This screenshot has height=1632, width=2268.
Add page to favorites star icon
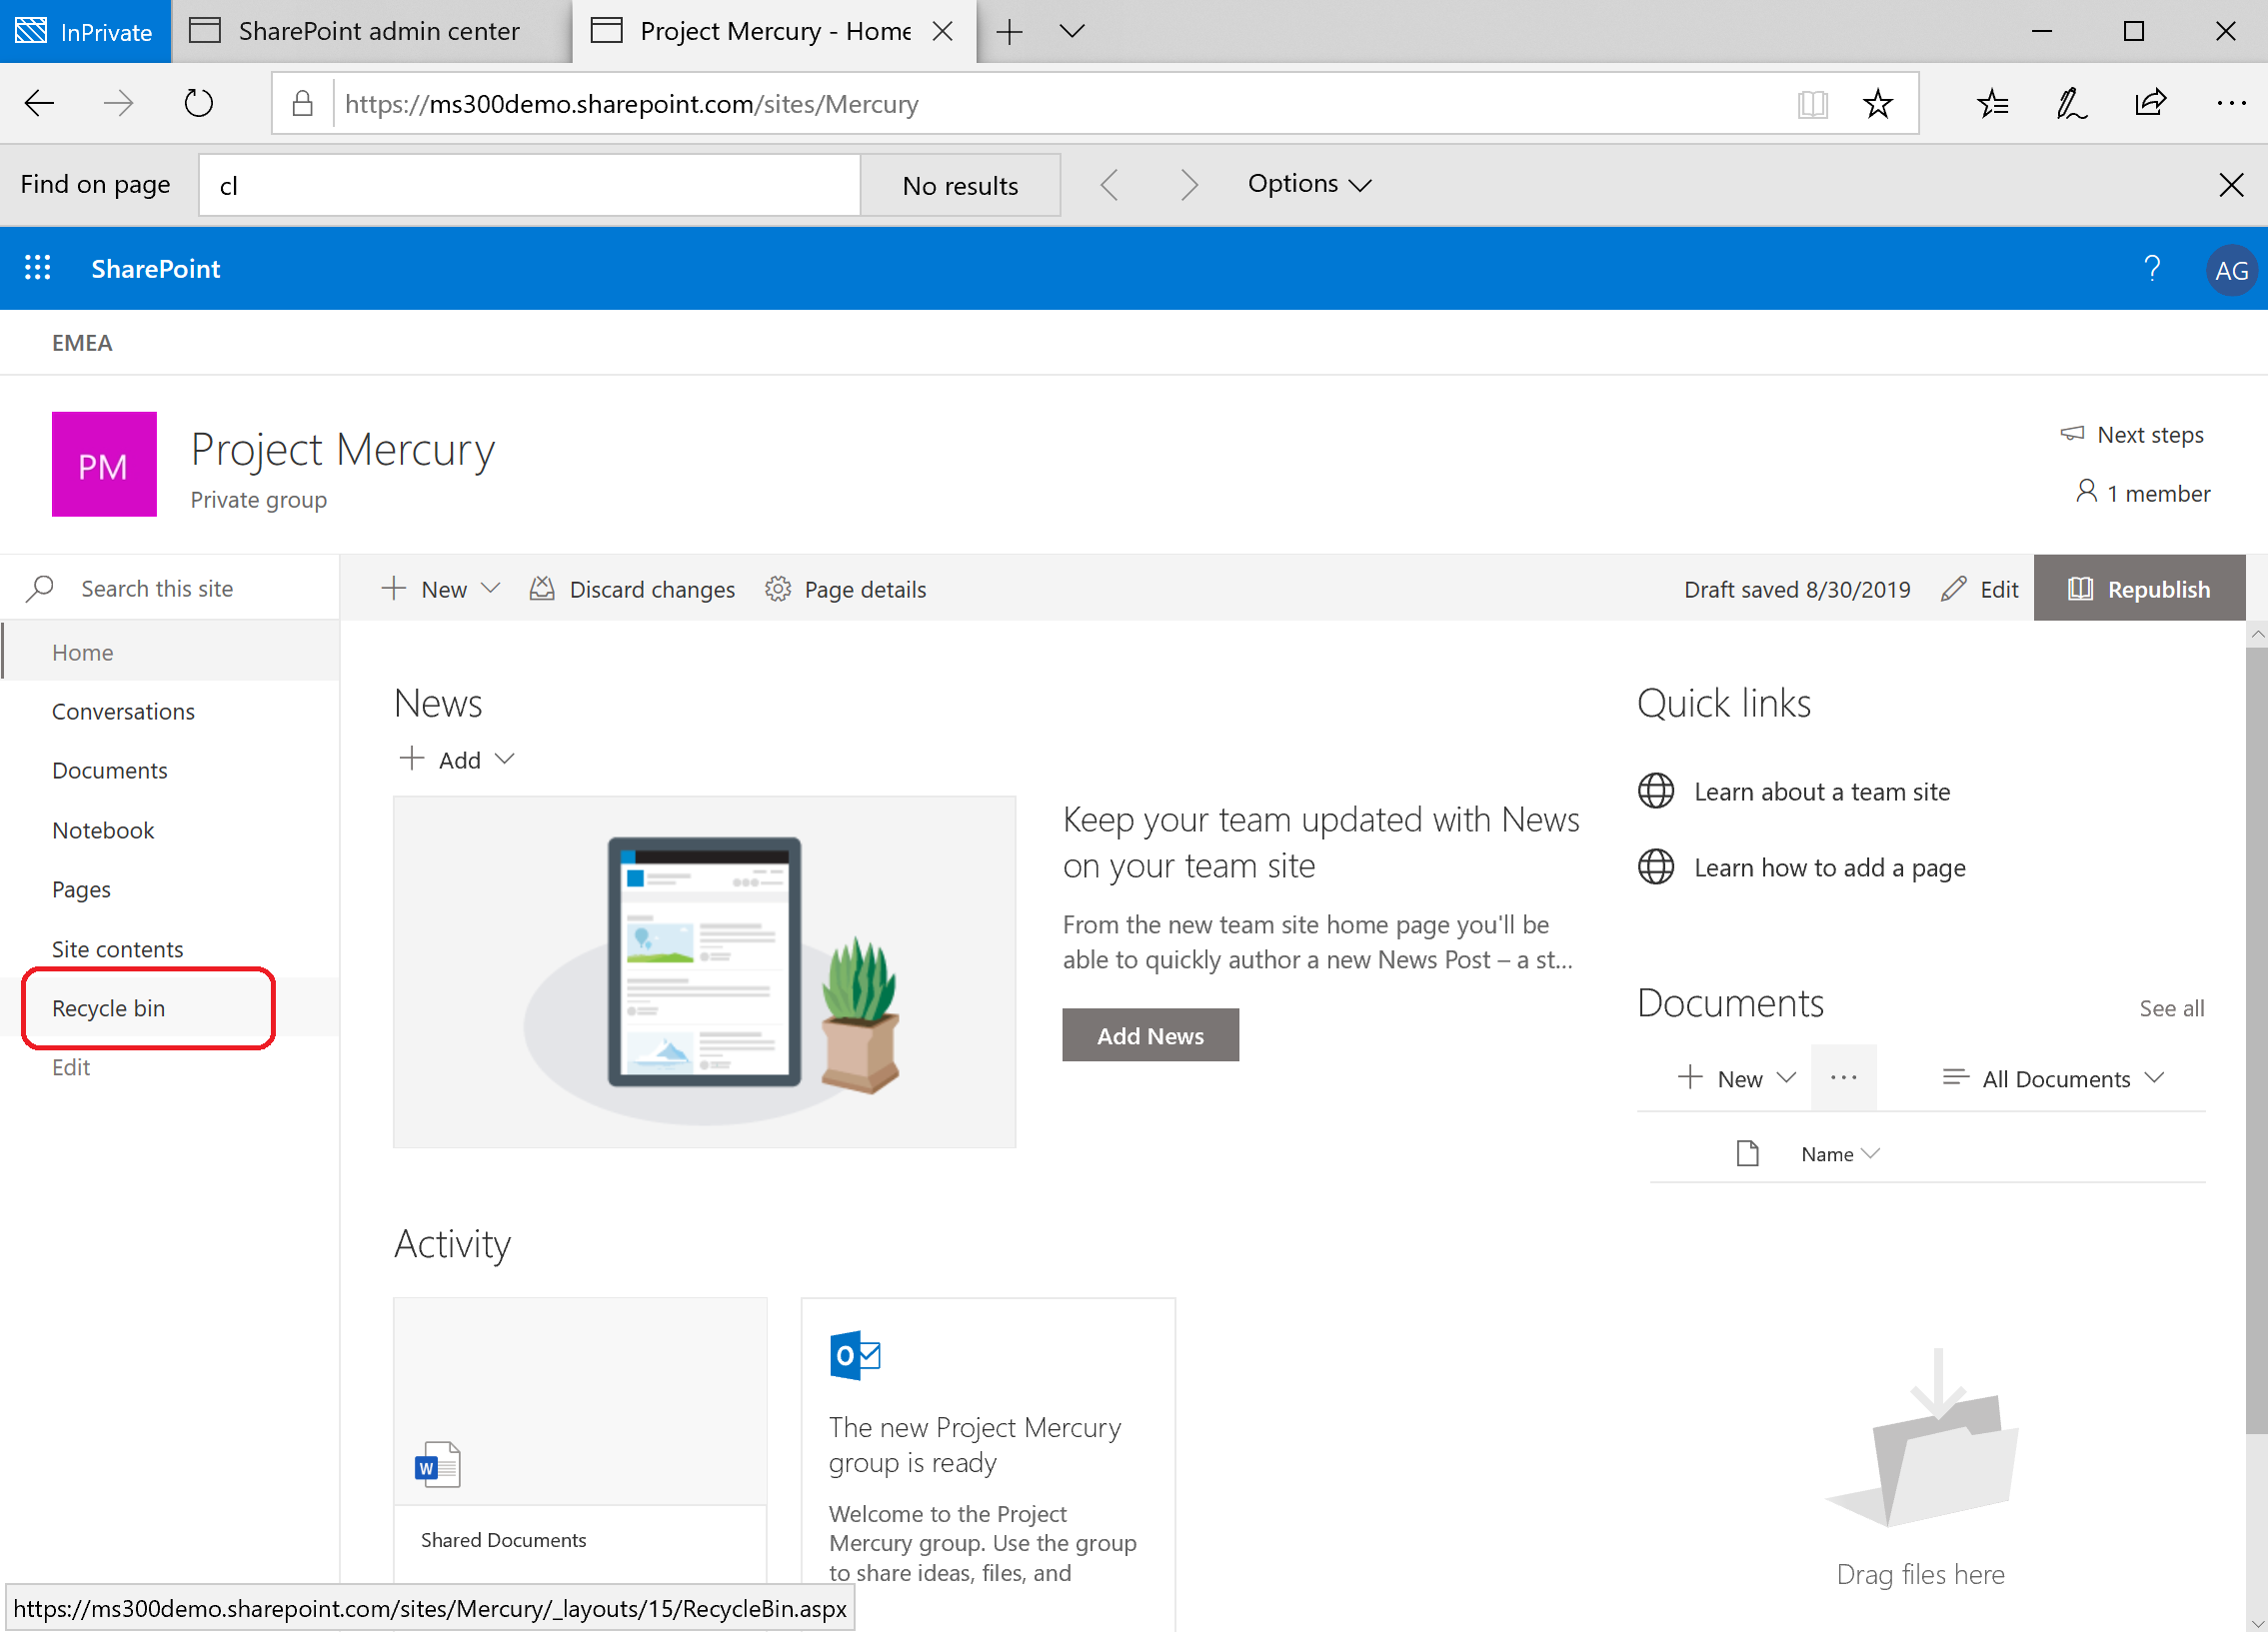pyautogui.click(x=1878, y=104)
